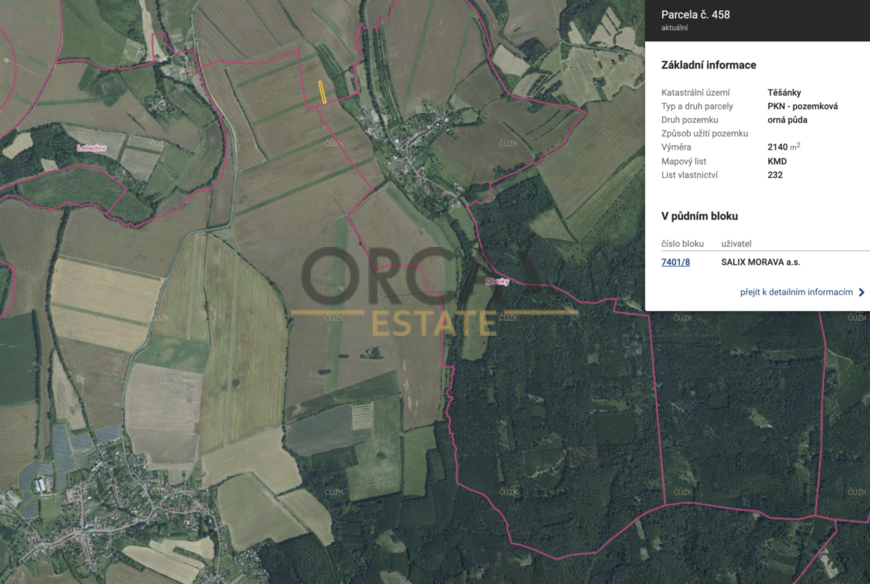Select the "Základní informace" section heading
Image resolution: width=870 pixels, height=584 pixels.
[x=708, y=65]
